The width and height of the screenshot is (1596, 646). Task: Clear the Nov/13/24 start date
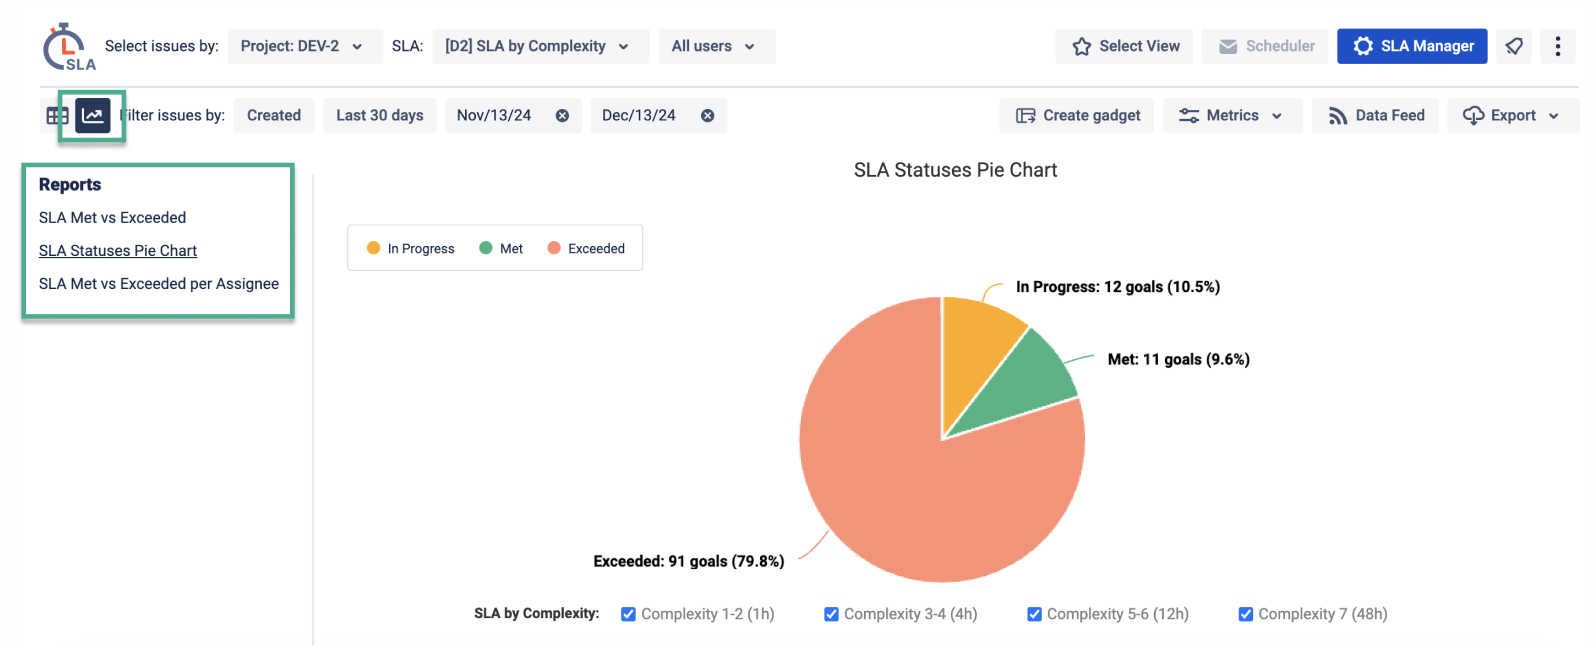click(563, 116)
